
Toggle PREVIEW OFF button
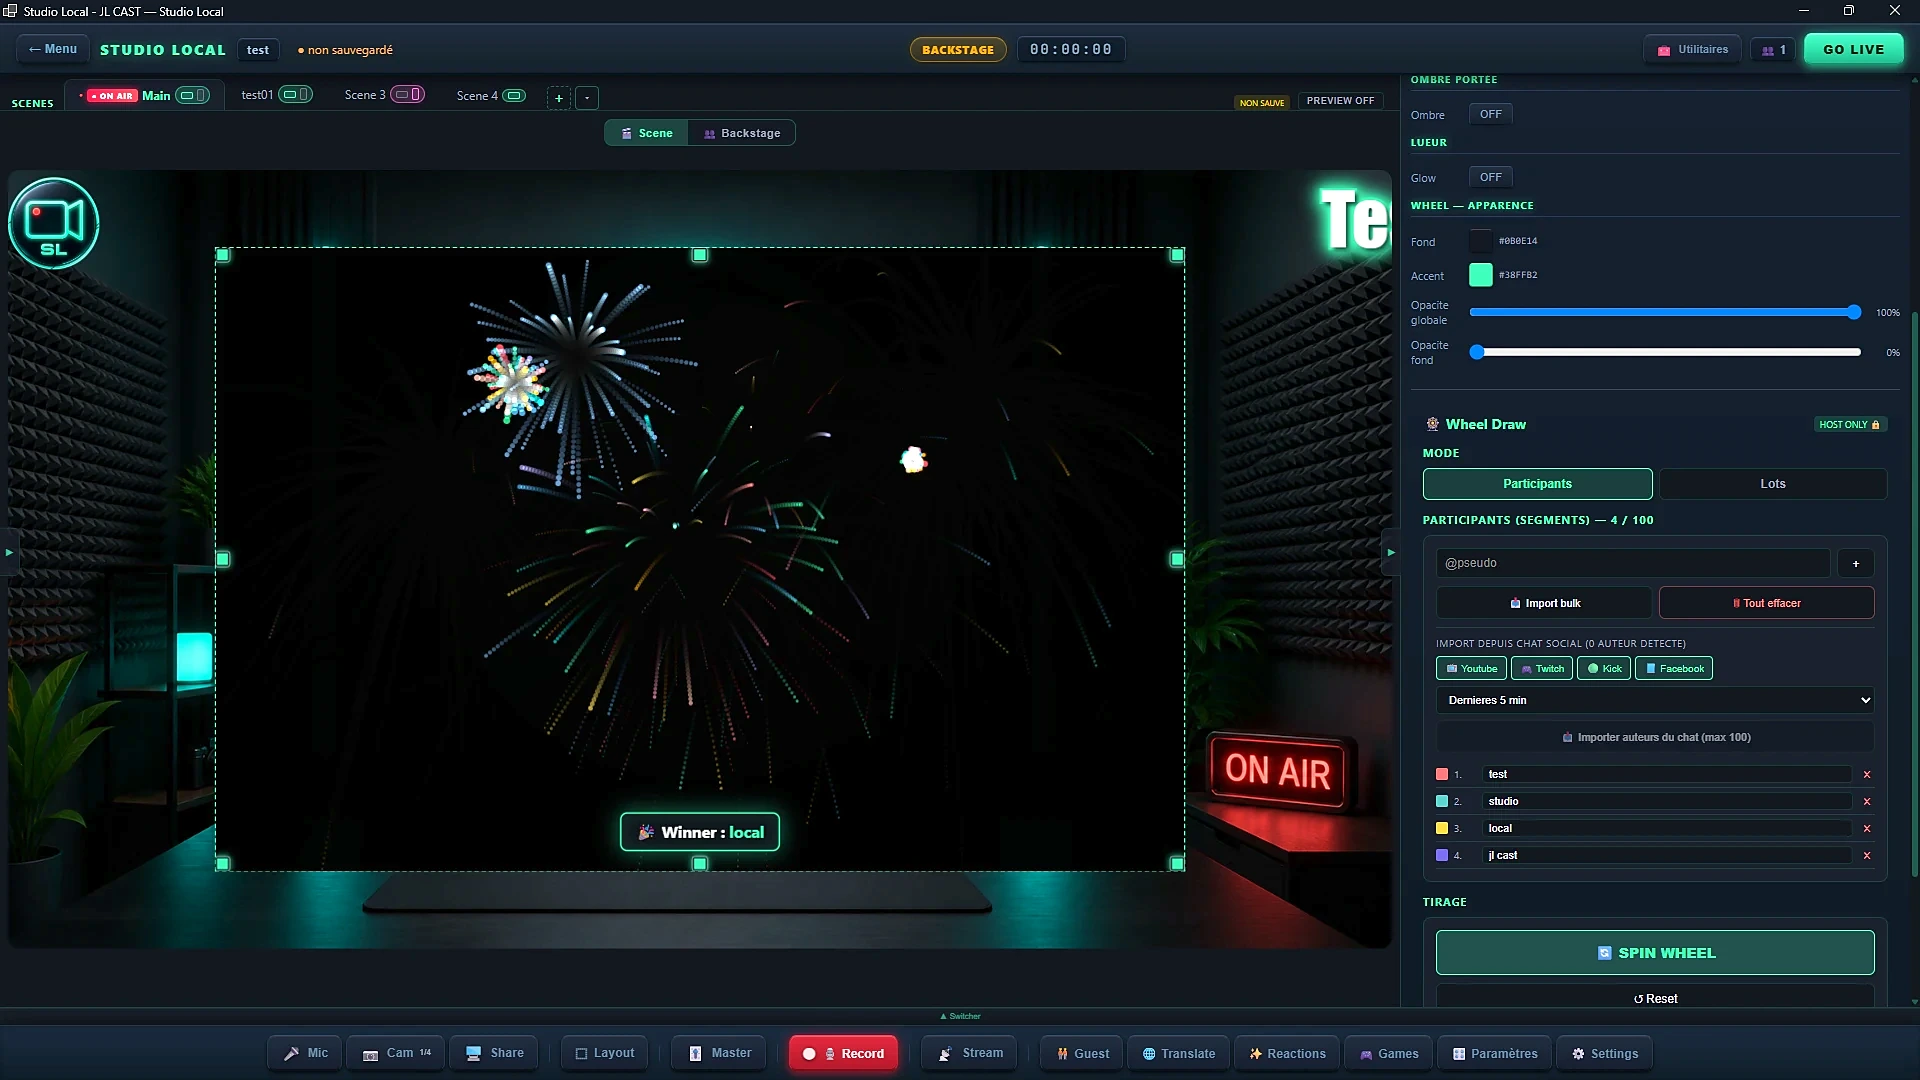point(1340,101)
